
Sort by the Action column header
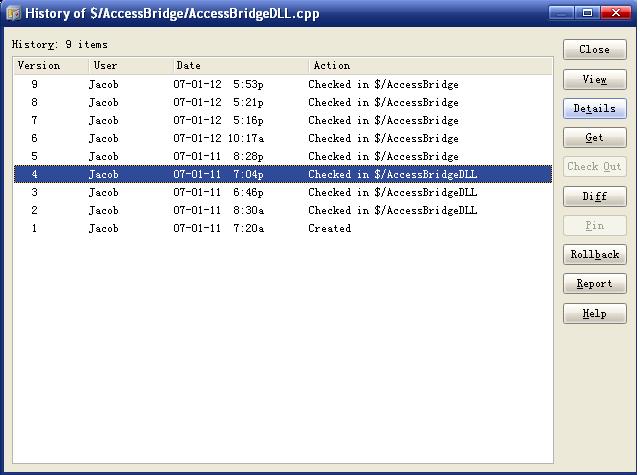tap(430, 66)
